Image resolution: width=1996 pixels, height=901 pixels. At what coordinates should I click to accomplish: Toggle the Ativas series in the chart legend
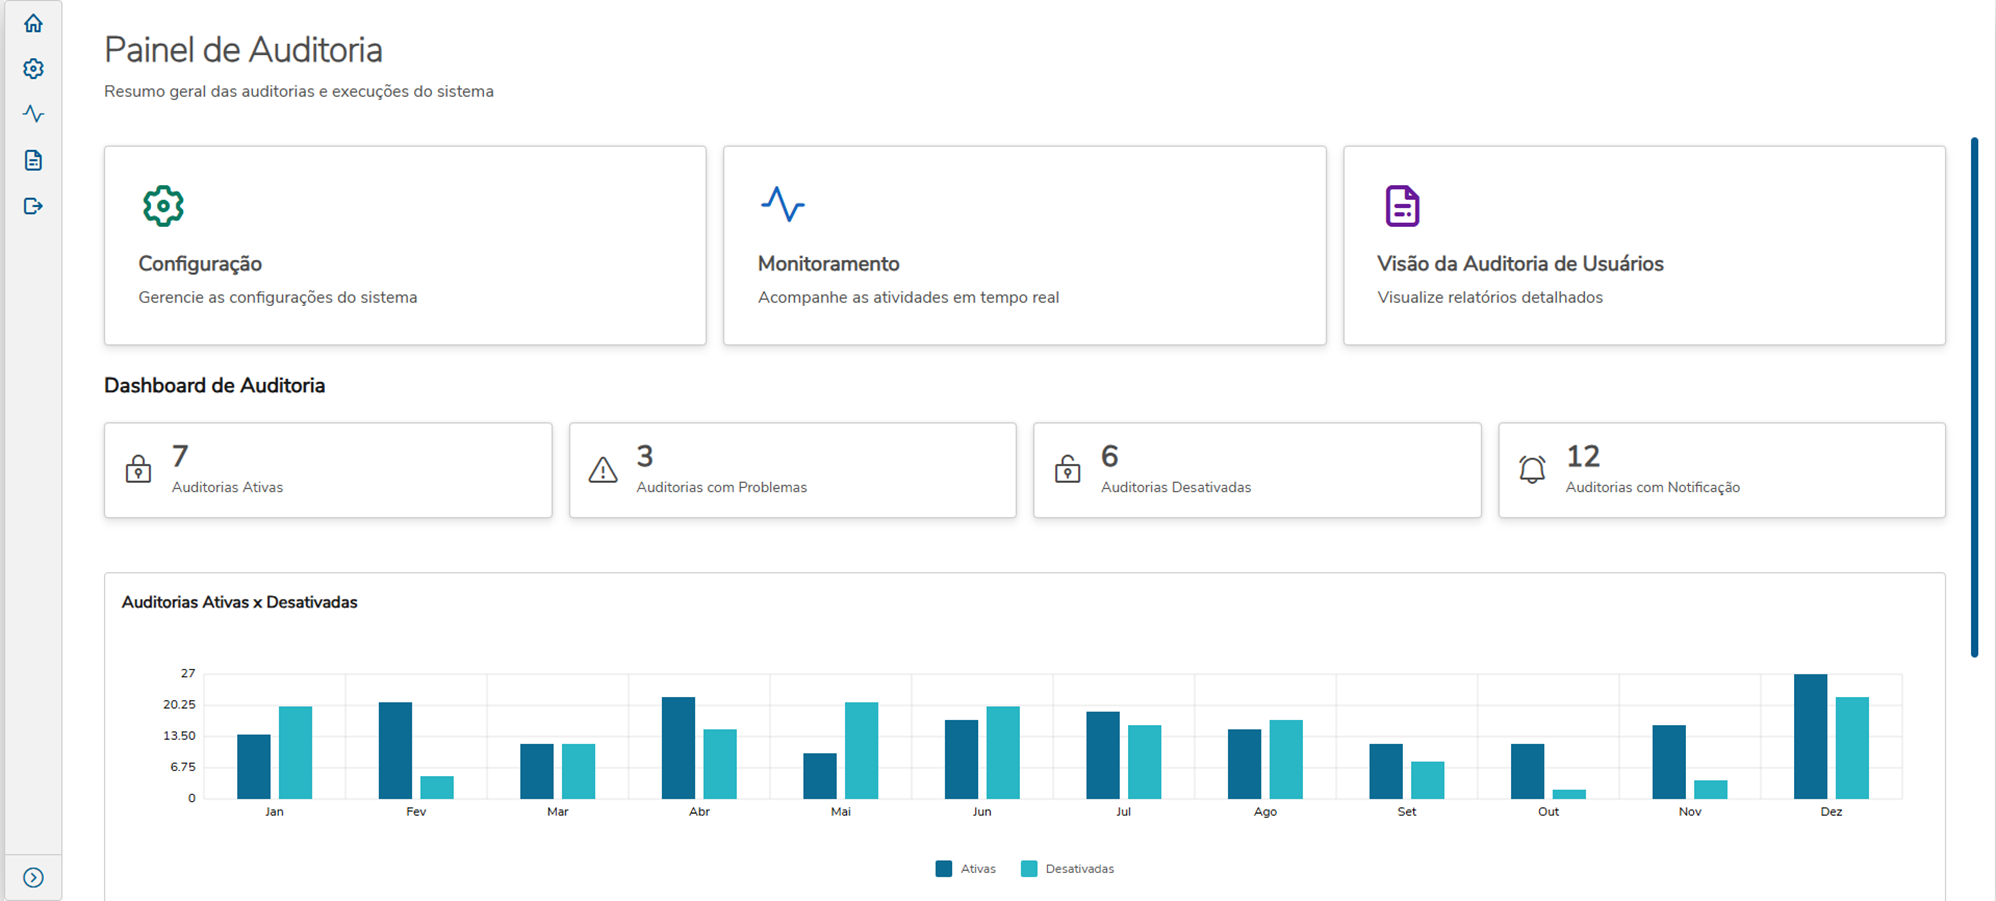click(965, 868)
